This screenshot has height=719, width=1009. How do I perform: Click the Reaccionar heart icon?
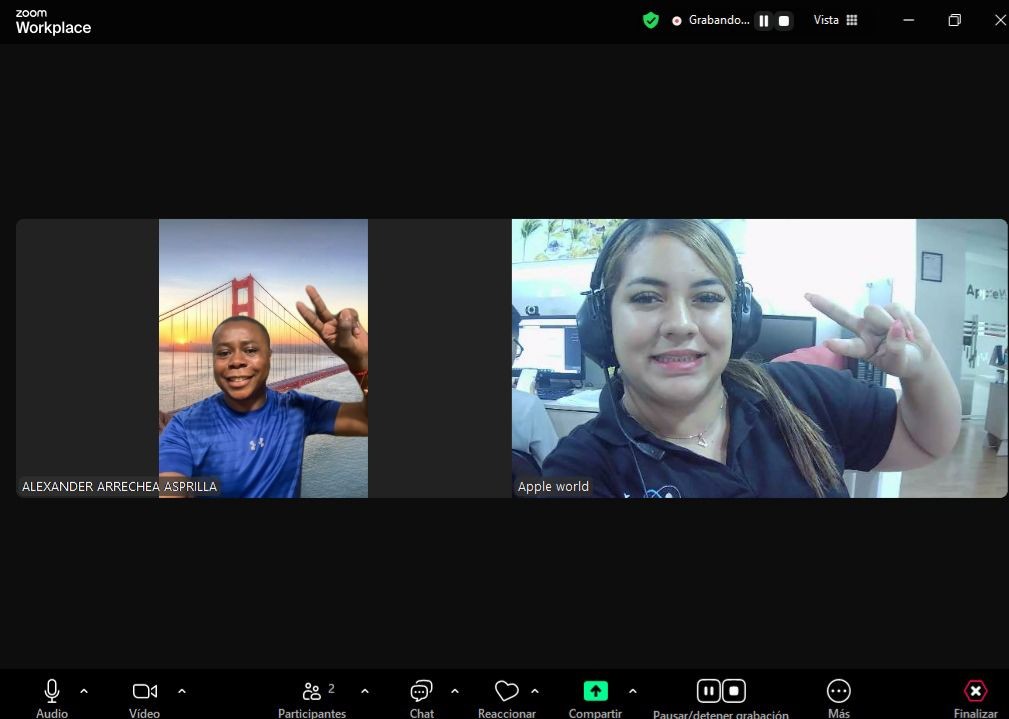[x=507, y=691]
